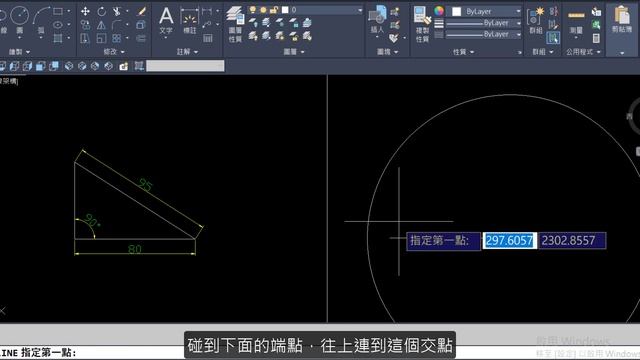The height and width of the screenshot is (360, 640).
Task: Activate the Copy objects tool
Action: pyautogui.click(x=85, y=25)
